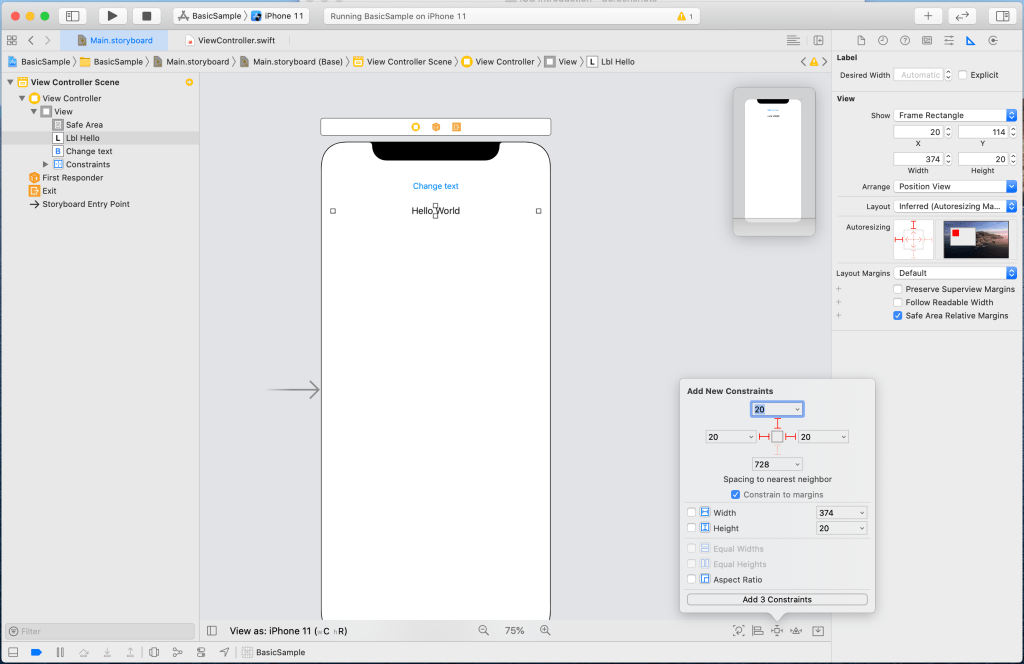Open the Library with the plus button
The height and width of the screenshot is (664, 1024).
[x=928, y=16]
